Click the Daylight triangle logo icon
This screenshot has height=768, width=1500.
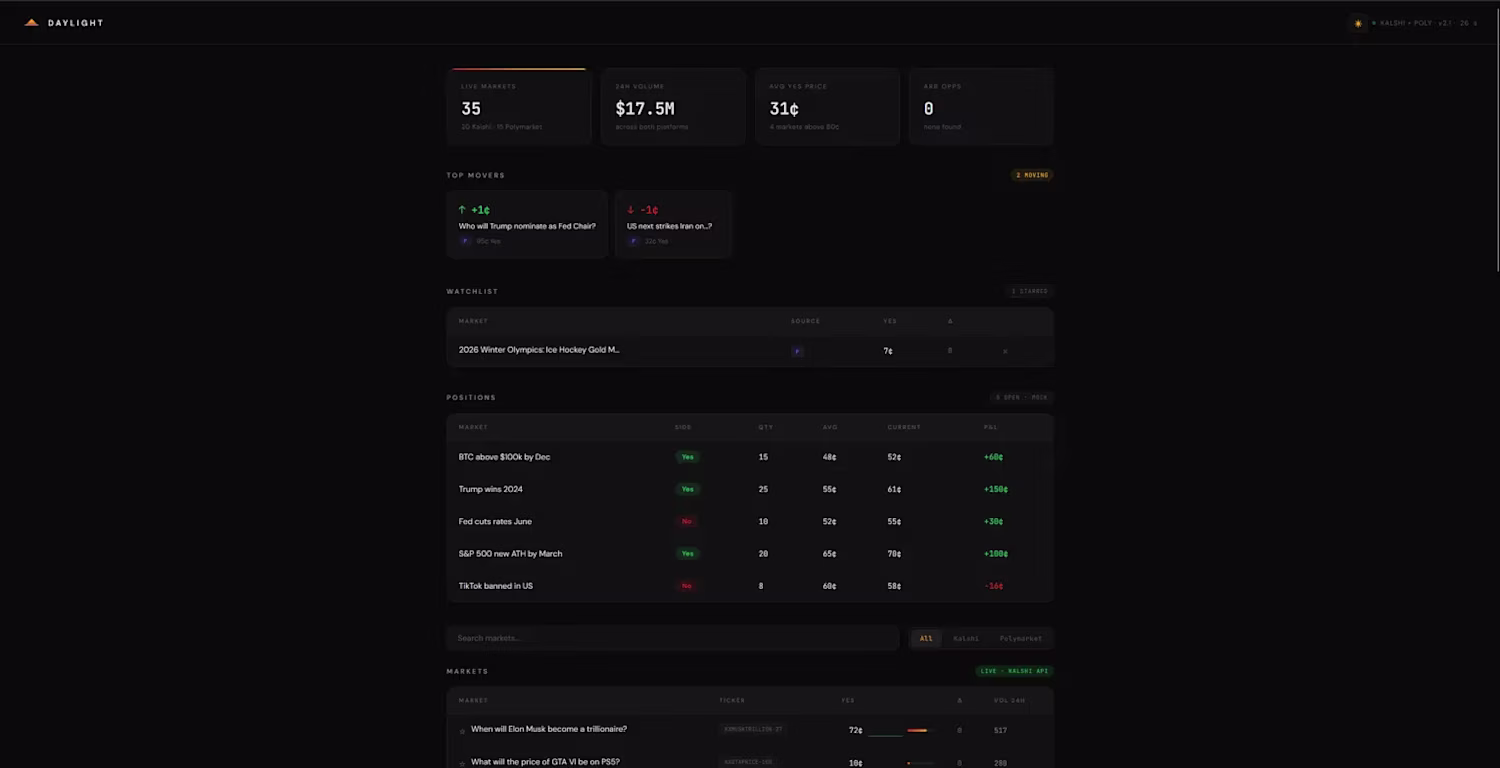tap(31, 22)
